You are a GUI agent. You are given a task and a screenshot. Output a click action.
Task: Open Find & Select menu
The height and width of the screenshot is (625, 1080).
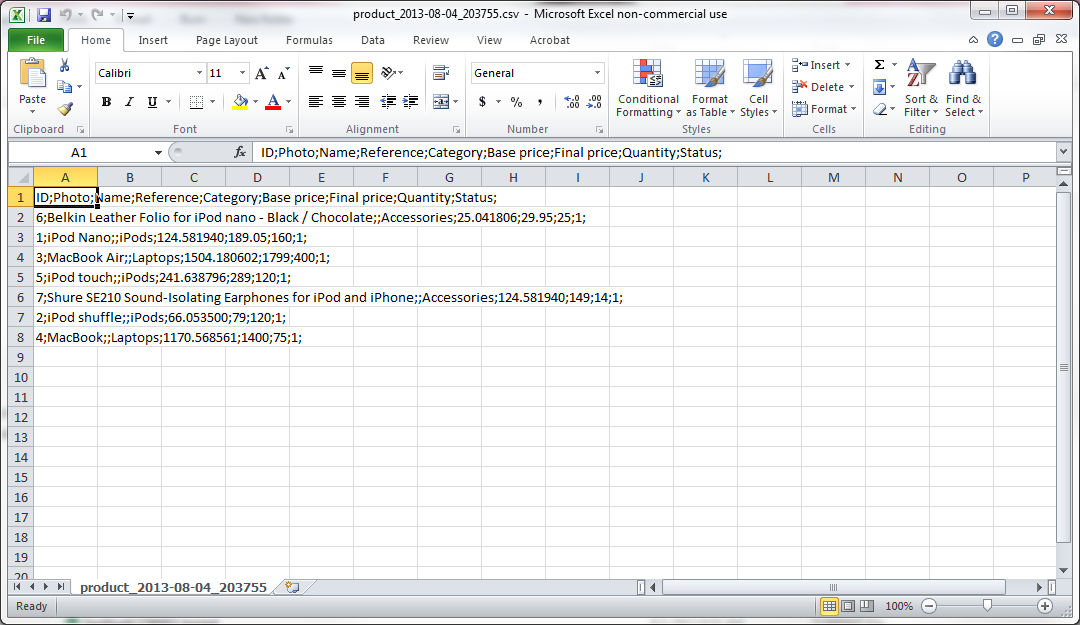964,88
